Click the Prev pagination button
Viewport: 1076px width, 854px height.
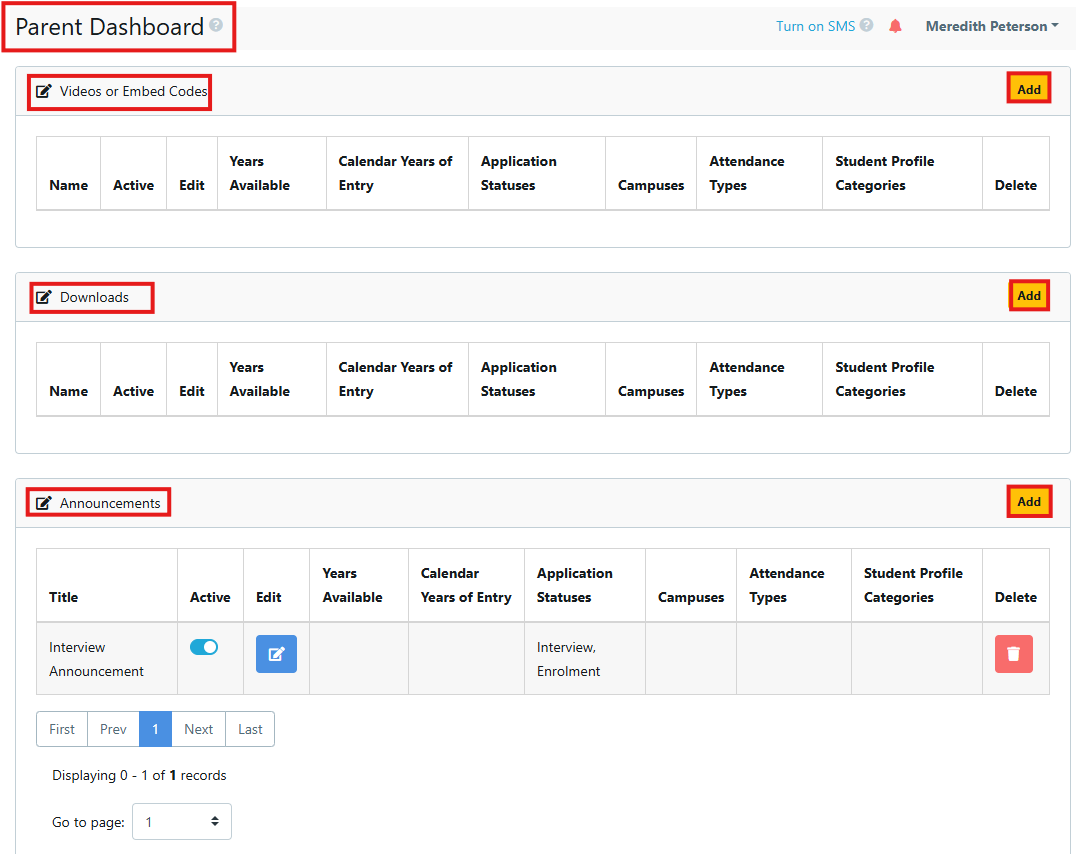point(112,729)
